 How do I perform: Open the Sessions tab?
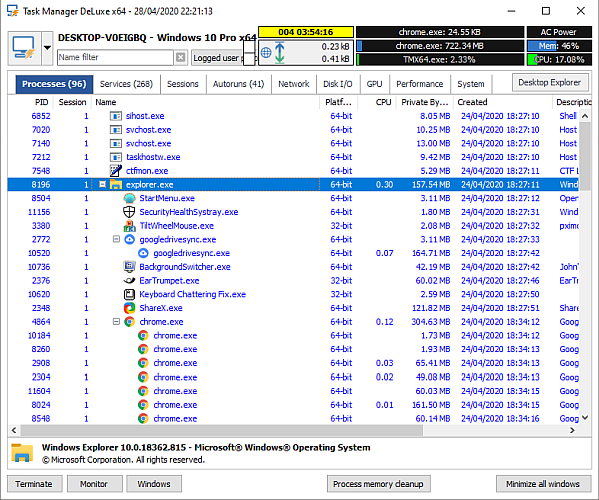(183, 84)
